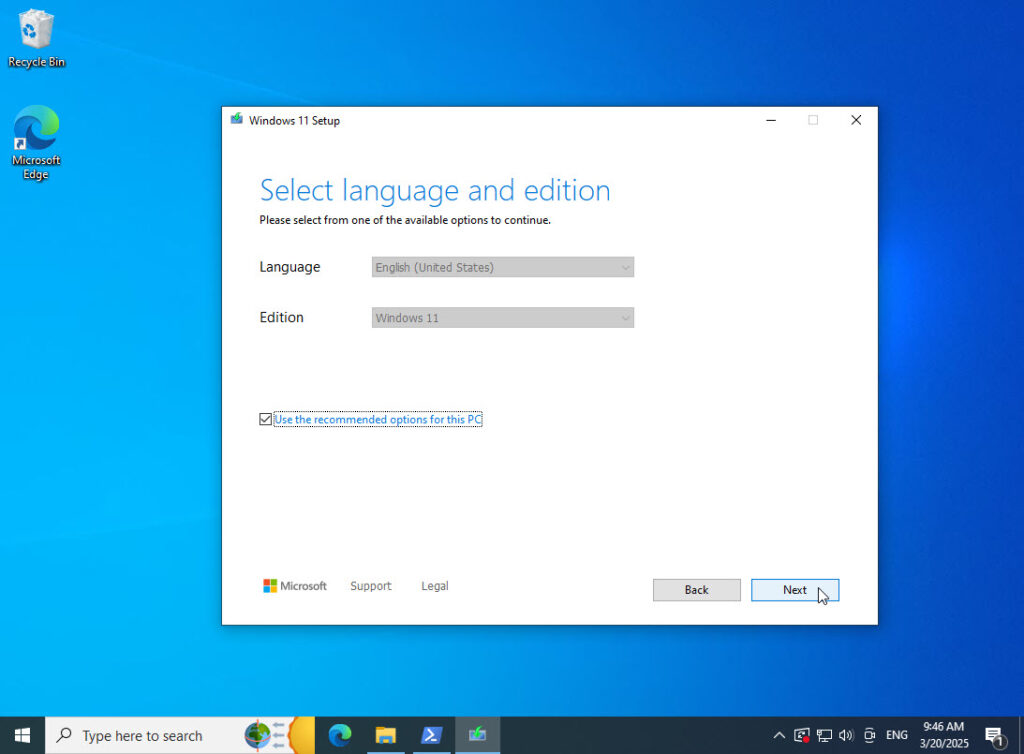Open the Language dropdown
Viewport: 1024px width, 754px height.
point(502,267)
